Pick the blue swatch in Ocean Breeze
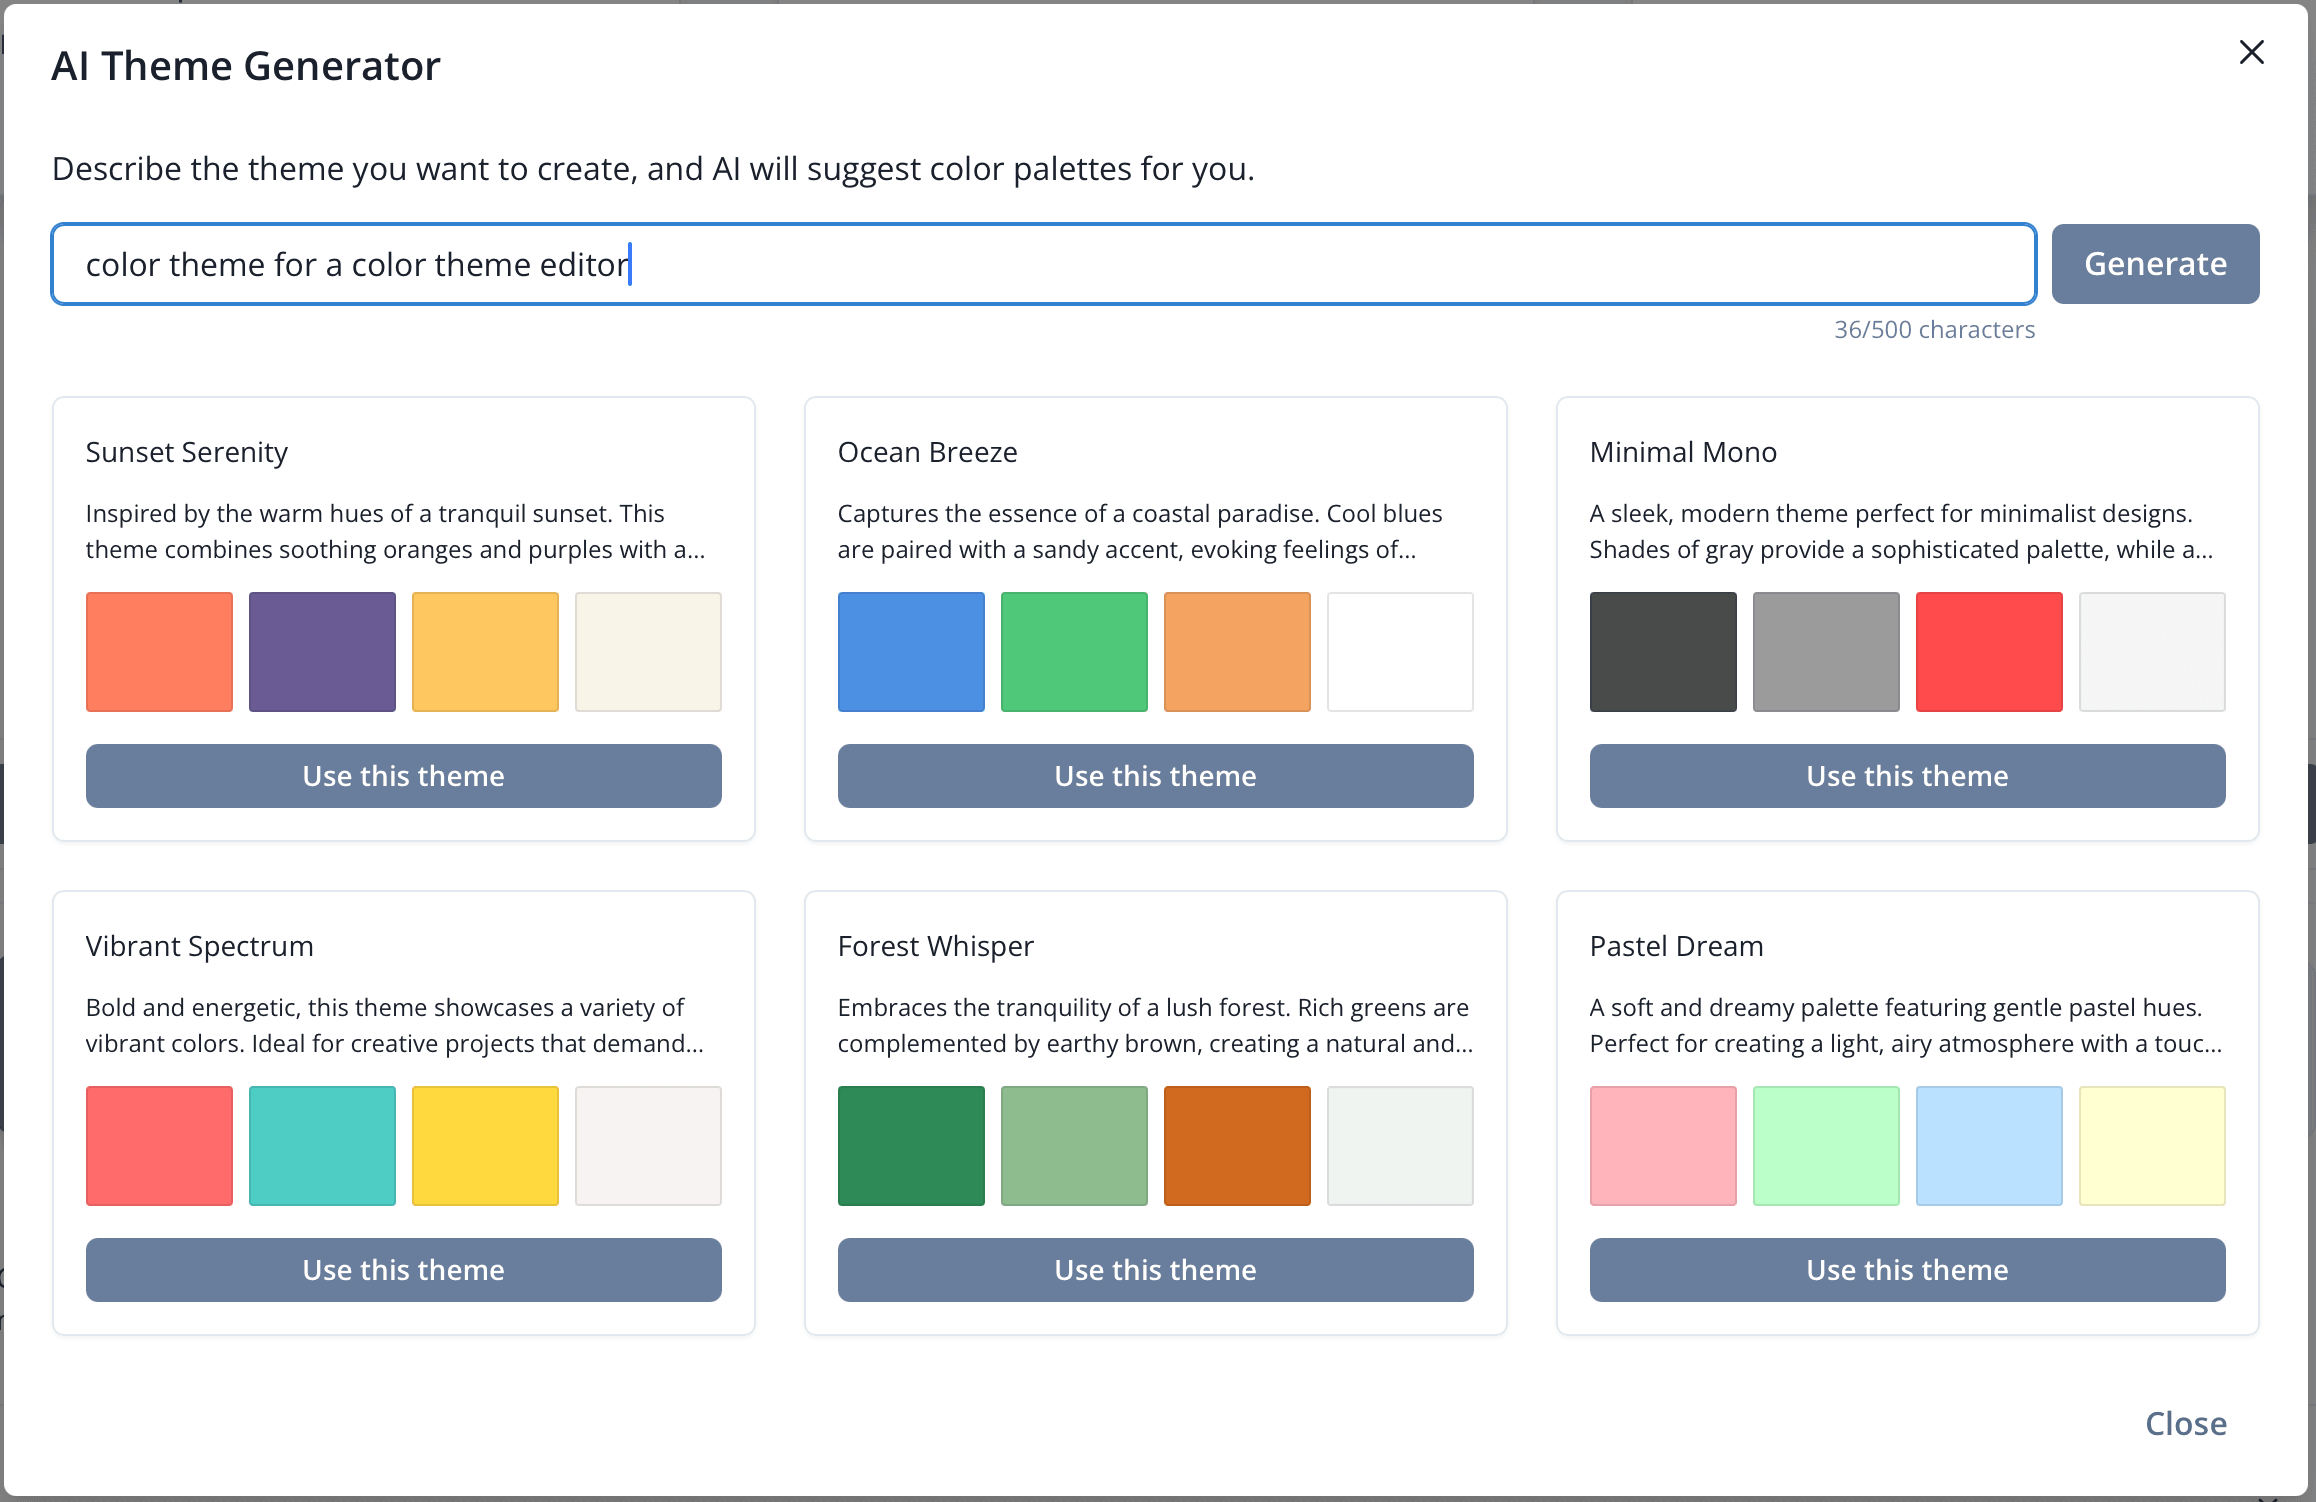 point(911,652)
